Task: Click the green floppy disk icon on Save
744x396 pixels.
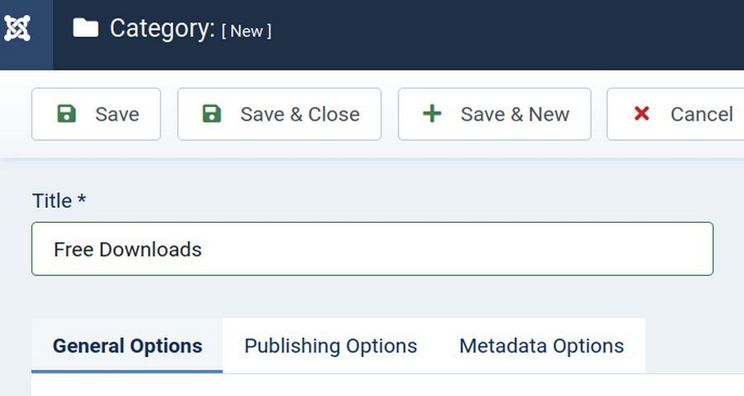Action: (66, 114)
